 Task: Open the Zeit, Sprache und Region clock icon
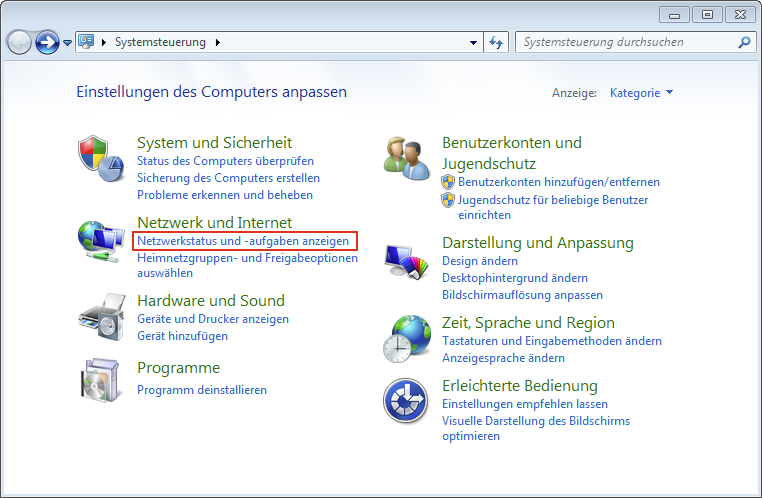407,339
